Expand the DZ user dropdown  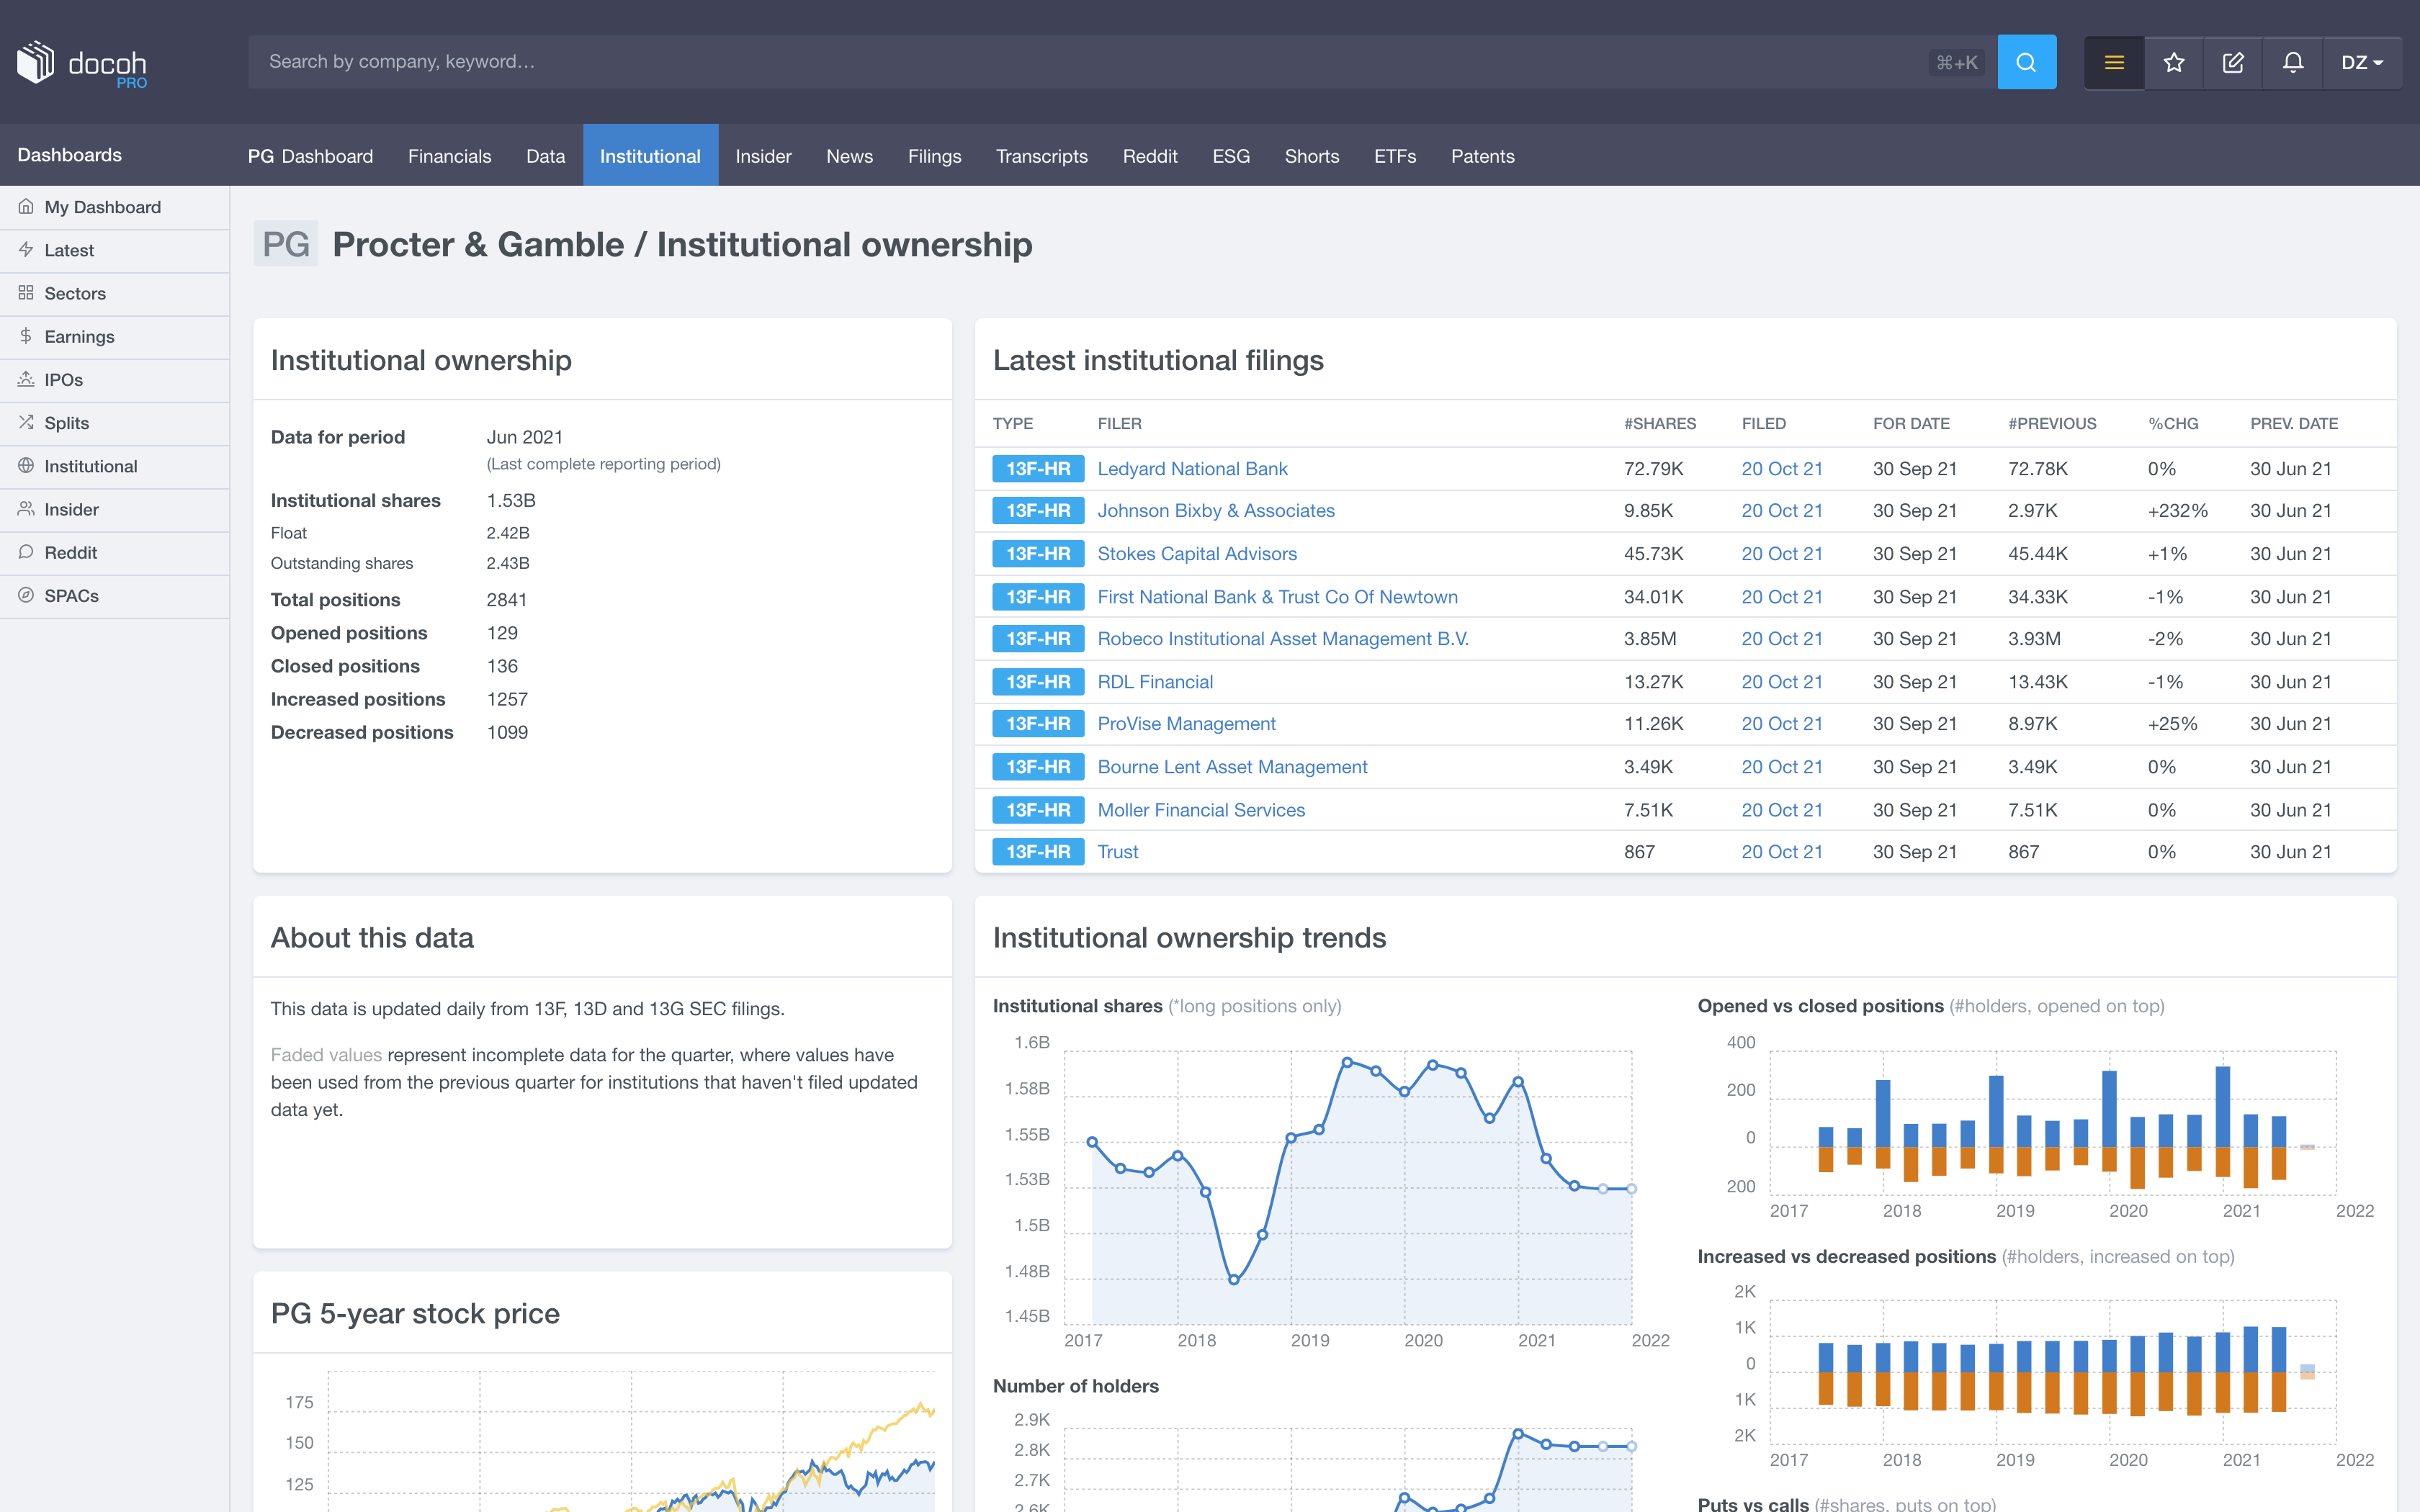[2361, 62]
